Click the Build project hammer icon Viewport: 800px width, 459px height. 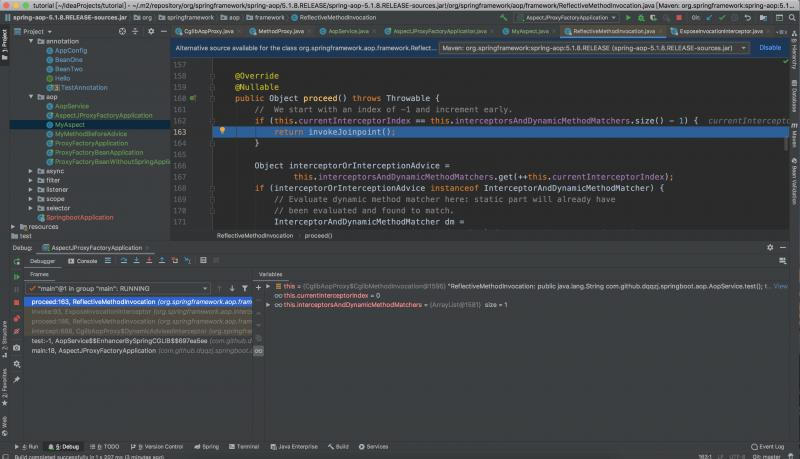pyautogui.click(x=504, y=18)
